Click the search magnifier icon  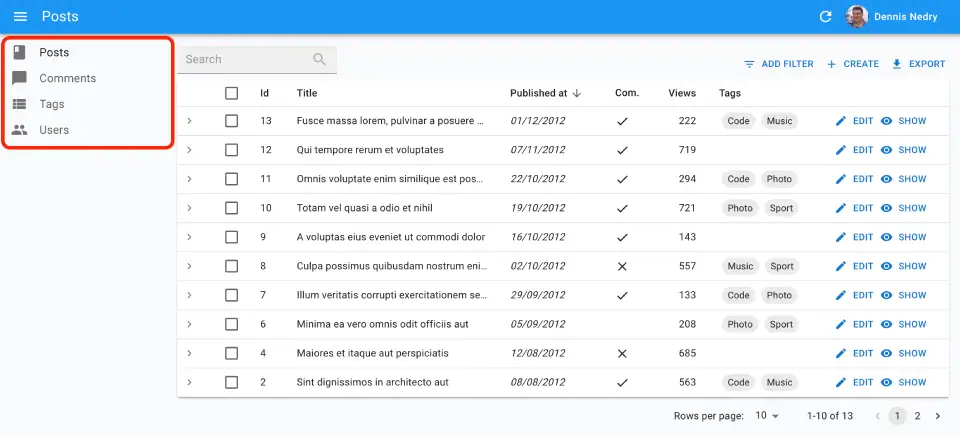pyautogui.click(x=320, y=60)
